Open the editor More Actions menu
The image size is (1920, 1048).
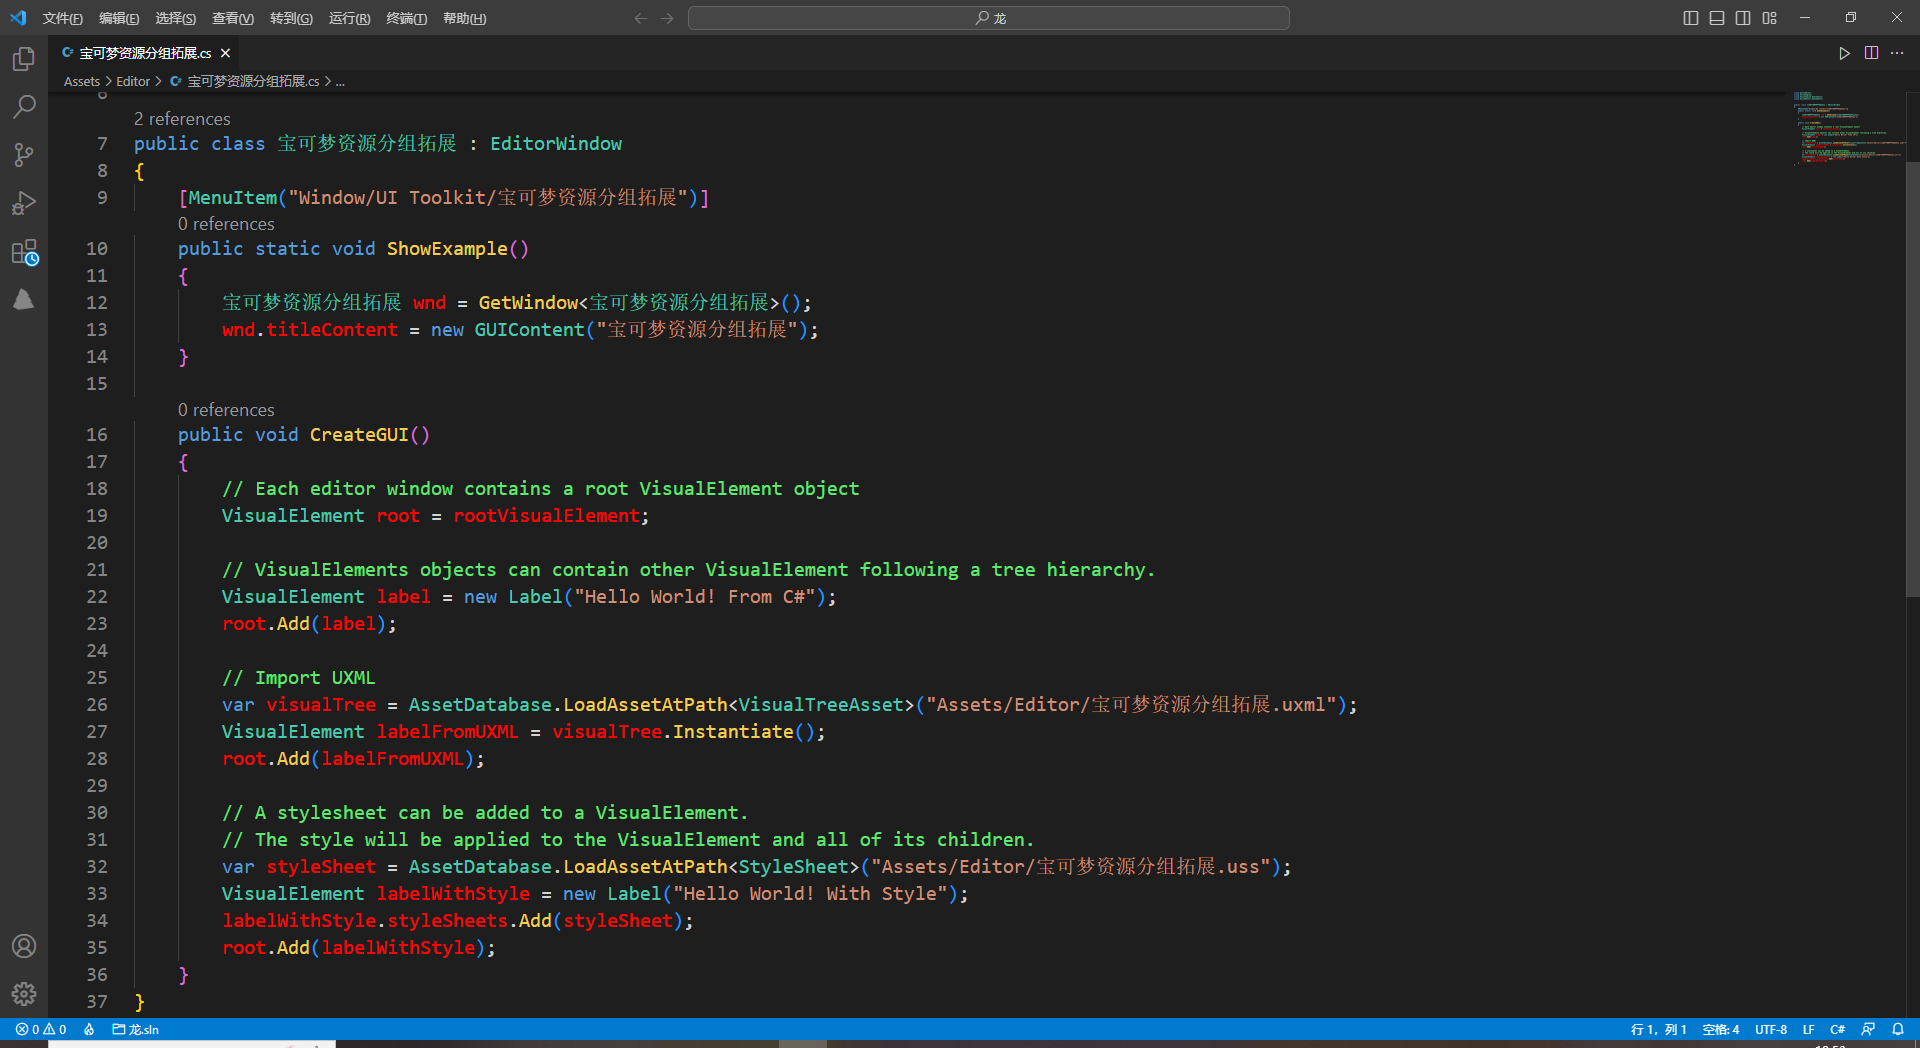point(1897,53)
